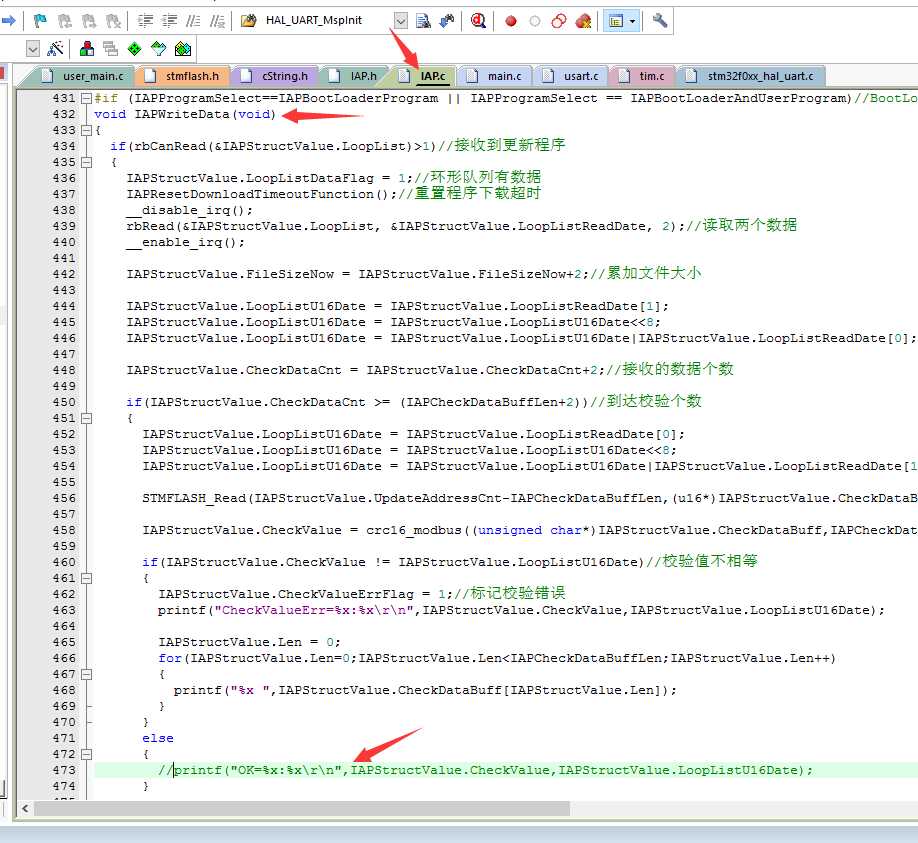Collapse the function body at line 433
The width and height of the screenshot is (918, 843).
click(x=86, y=131)
